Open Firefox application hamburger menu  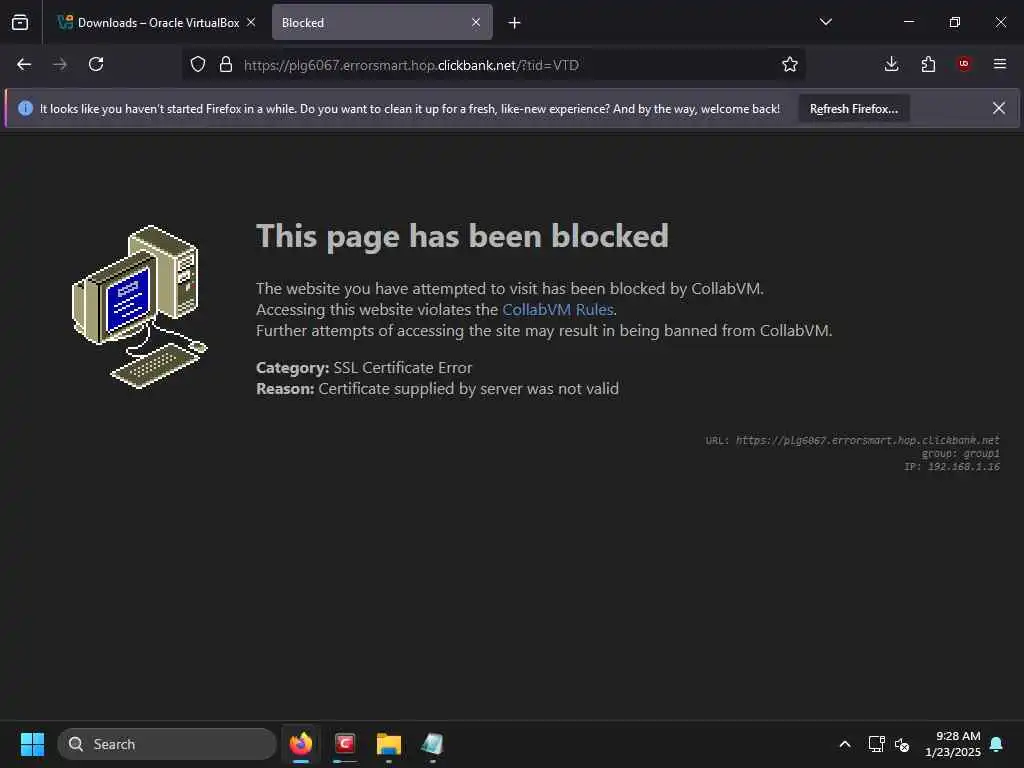point(1000,64)
